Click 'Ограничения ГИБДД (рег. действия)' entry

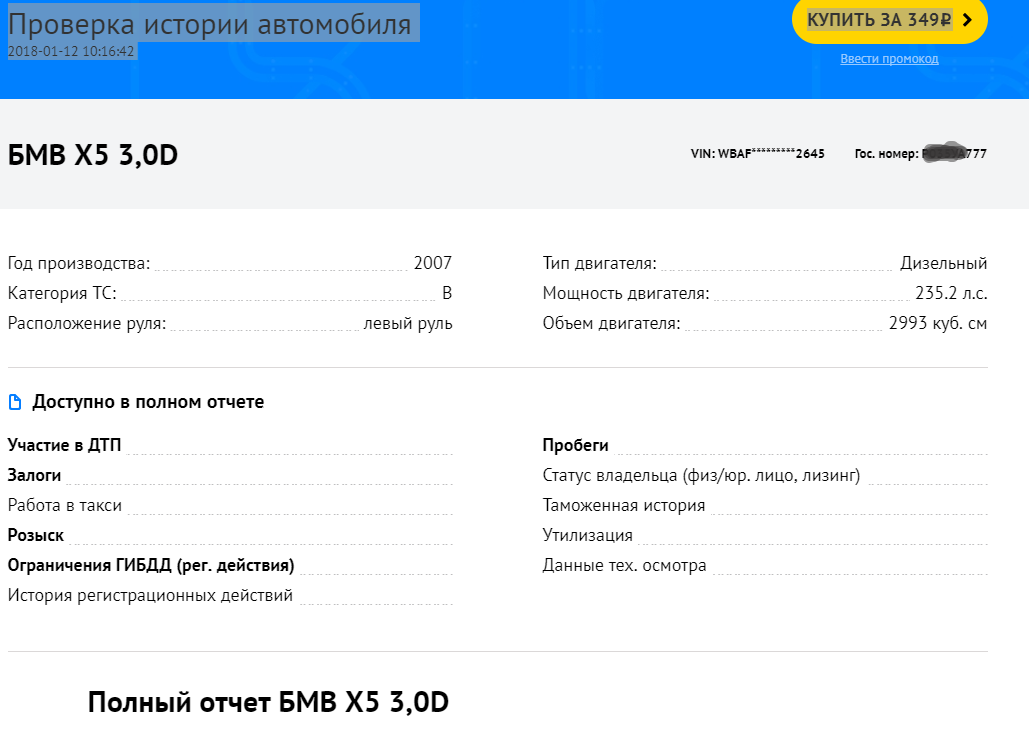click(151, 565)
